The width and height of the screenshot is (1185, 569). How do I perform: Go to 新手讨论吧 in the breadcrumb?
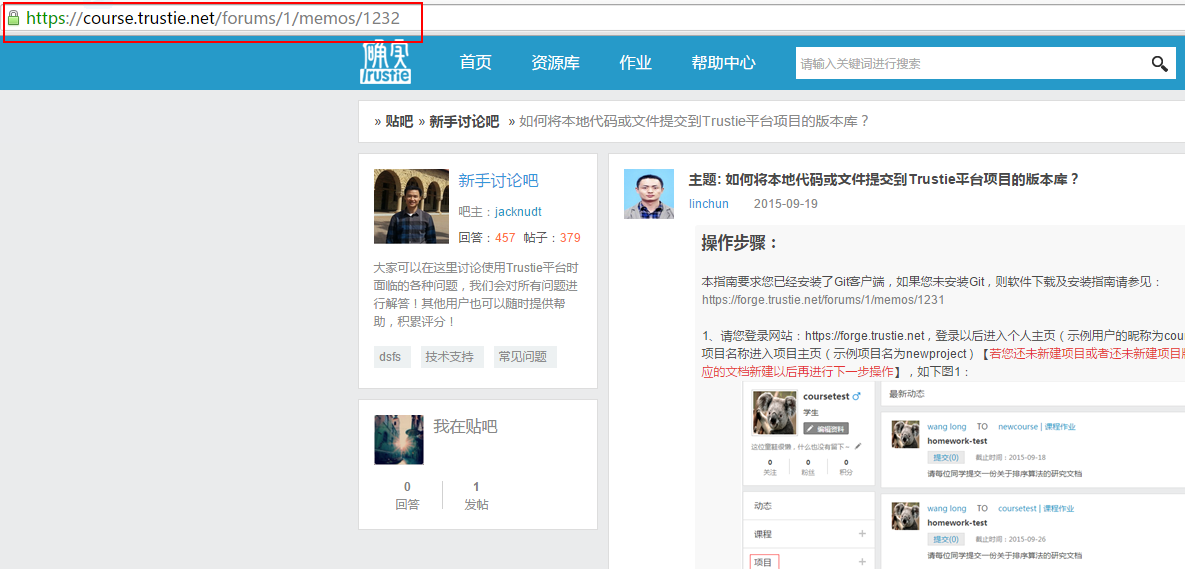pos(464,122)
